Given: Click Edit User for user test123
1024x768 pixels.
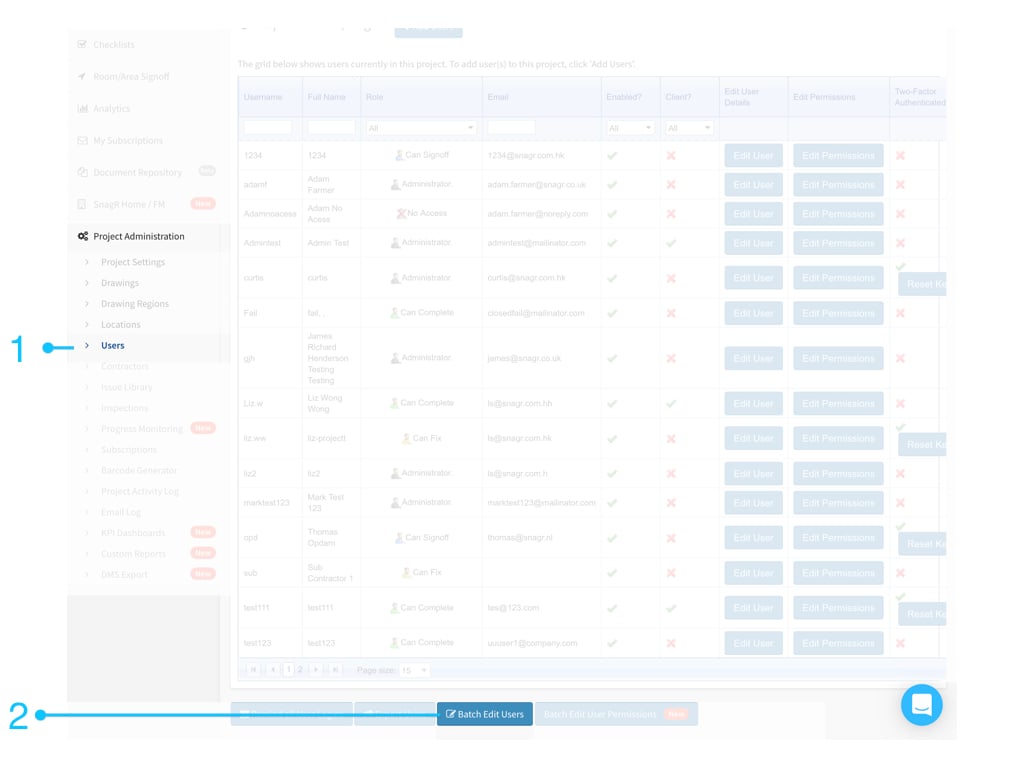Looking at the screenshot, I should (753, 643).
